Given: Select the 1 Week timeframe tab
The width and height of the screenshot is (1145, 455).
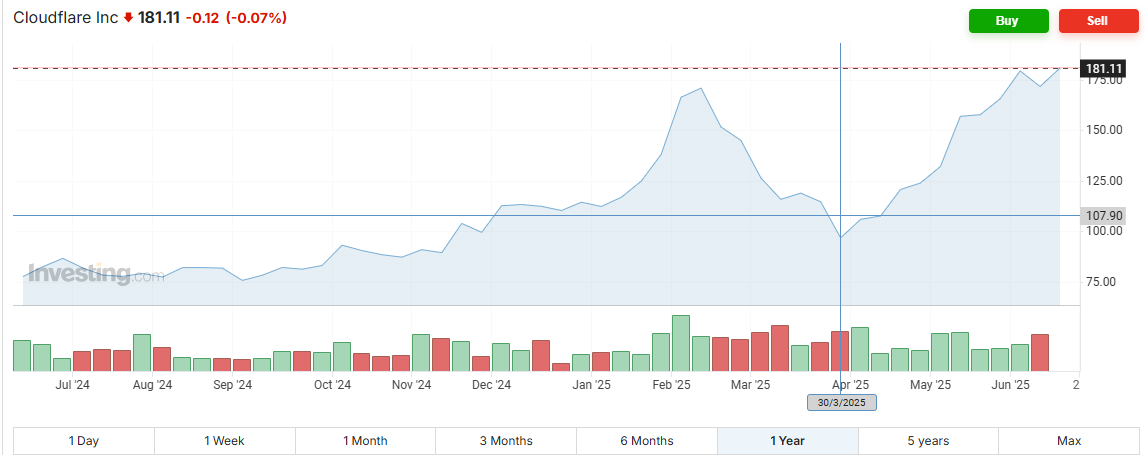Looking at the screenshot, I should (224, 441).
